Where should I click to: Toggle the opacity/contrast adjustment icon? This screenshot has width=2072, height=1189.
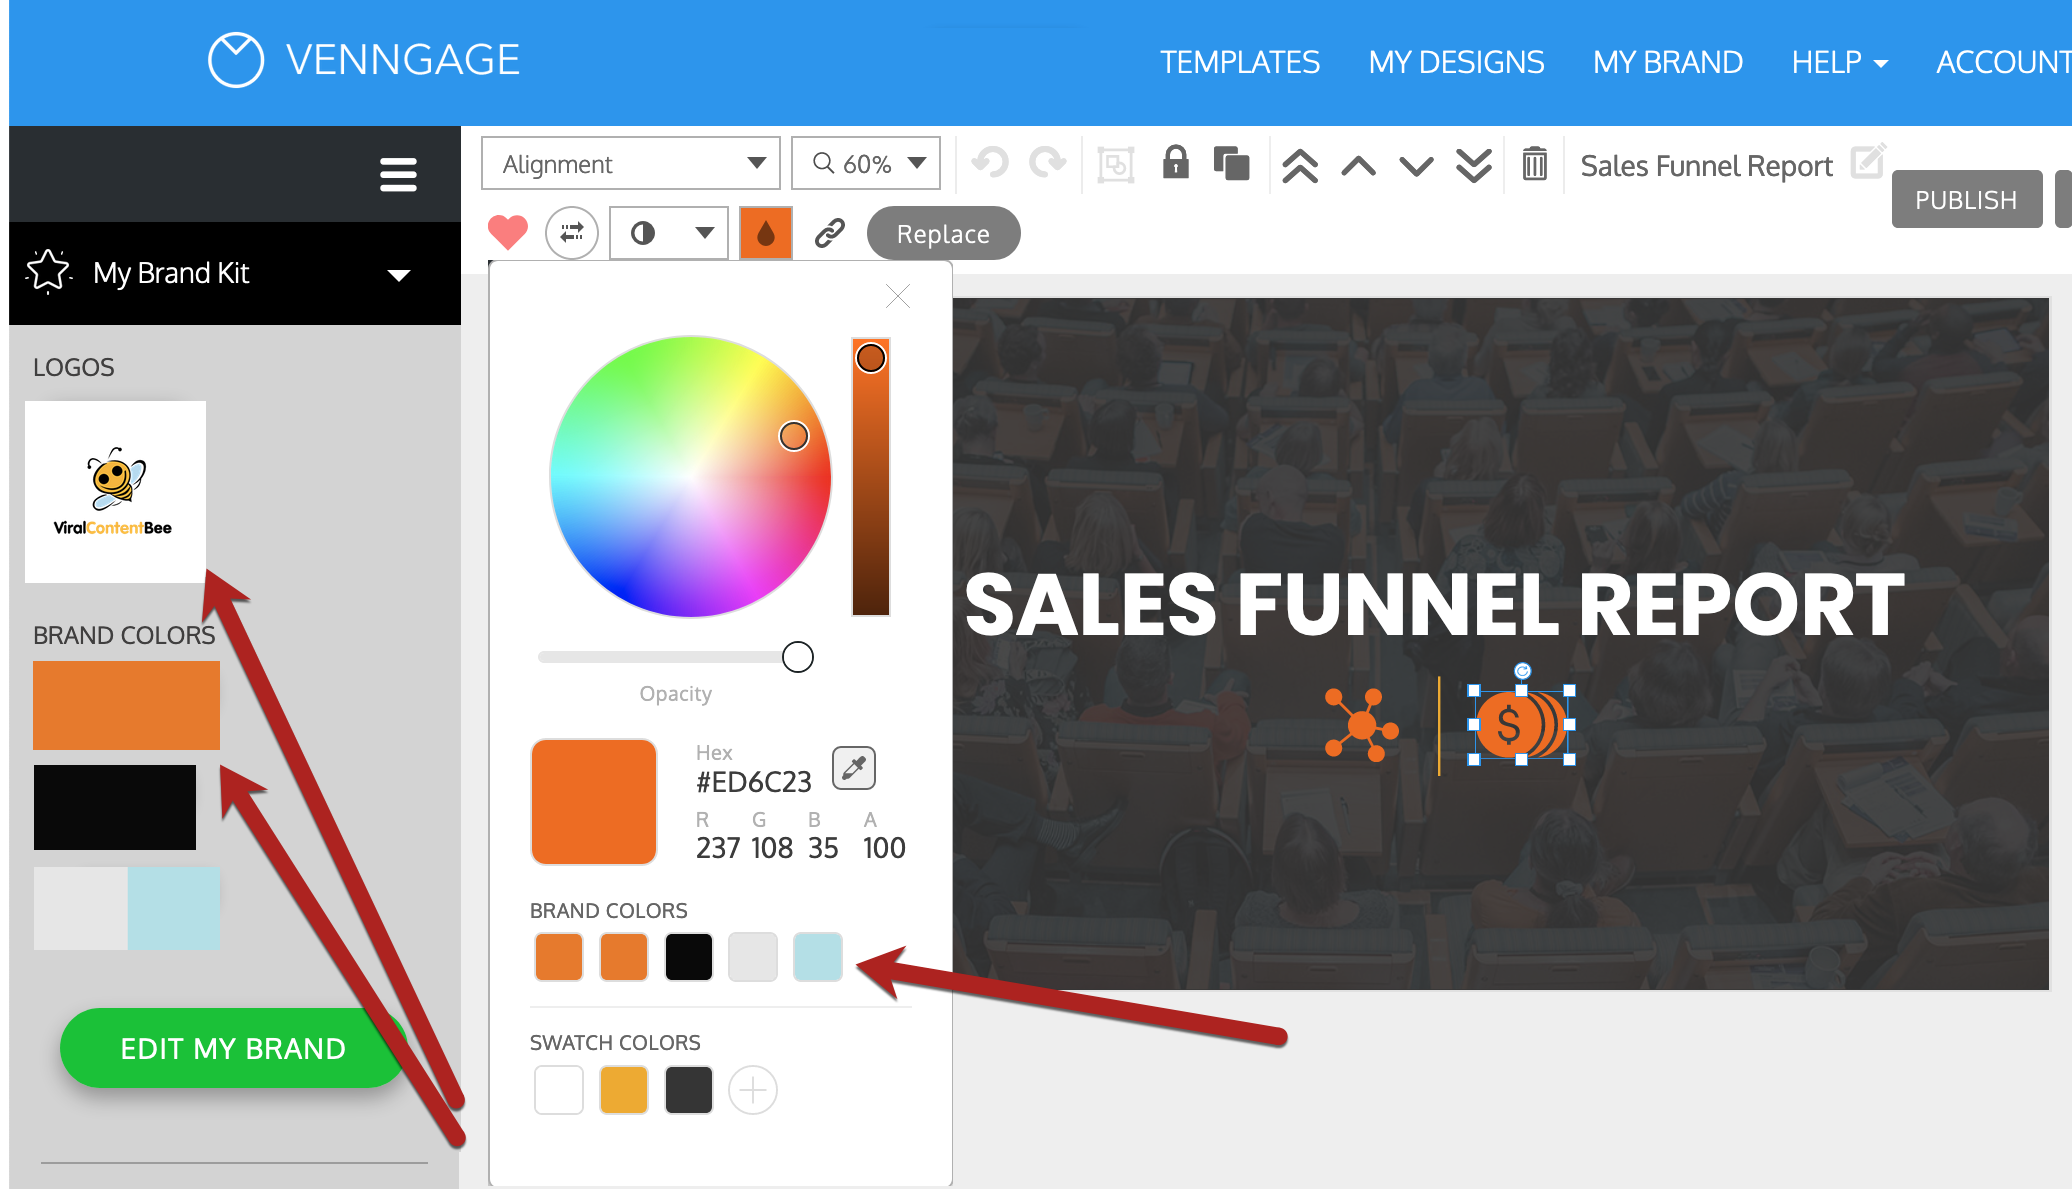643,230
